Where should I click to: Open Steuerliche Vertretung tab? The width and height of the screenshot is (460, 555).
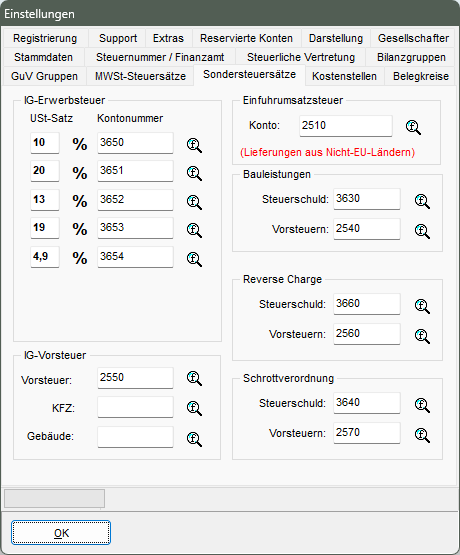click(301, 57)
